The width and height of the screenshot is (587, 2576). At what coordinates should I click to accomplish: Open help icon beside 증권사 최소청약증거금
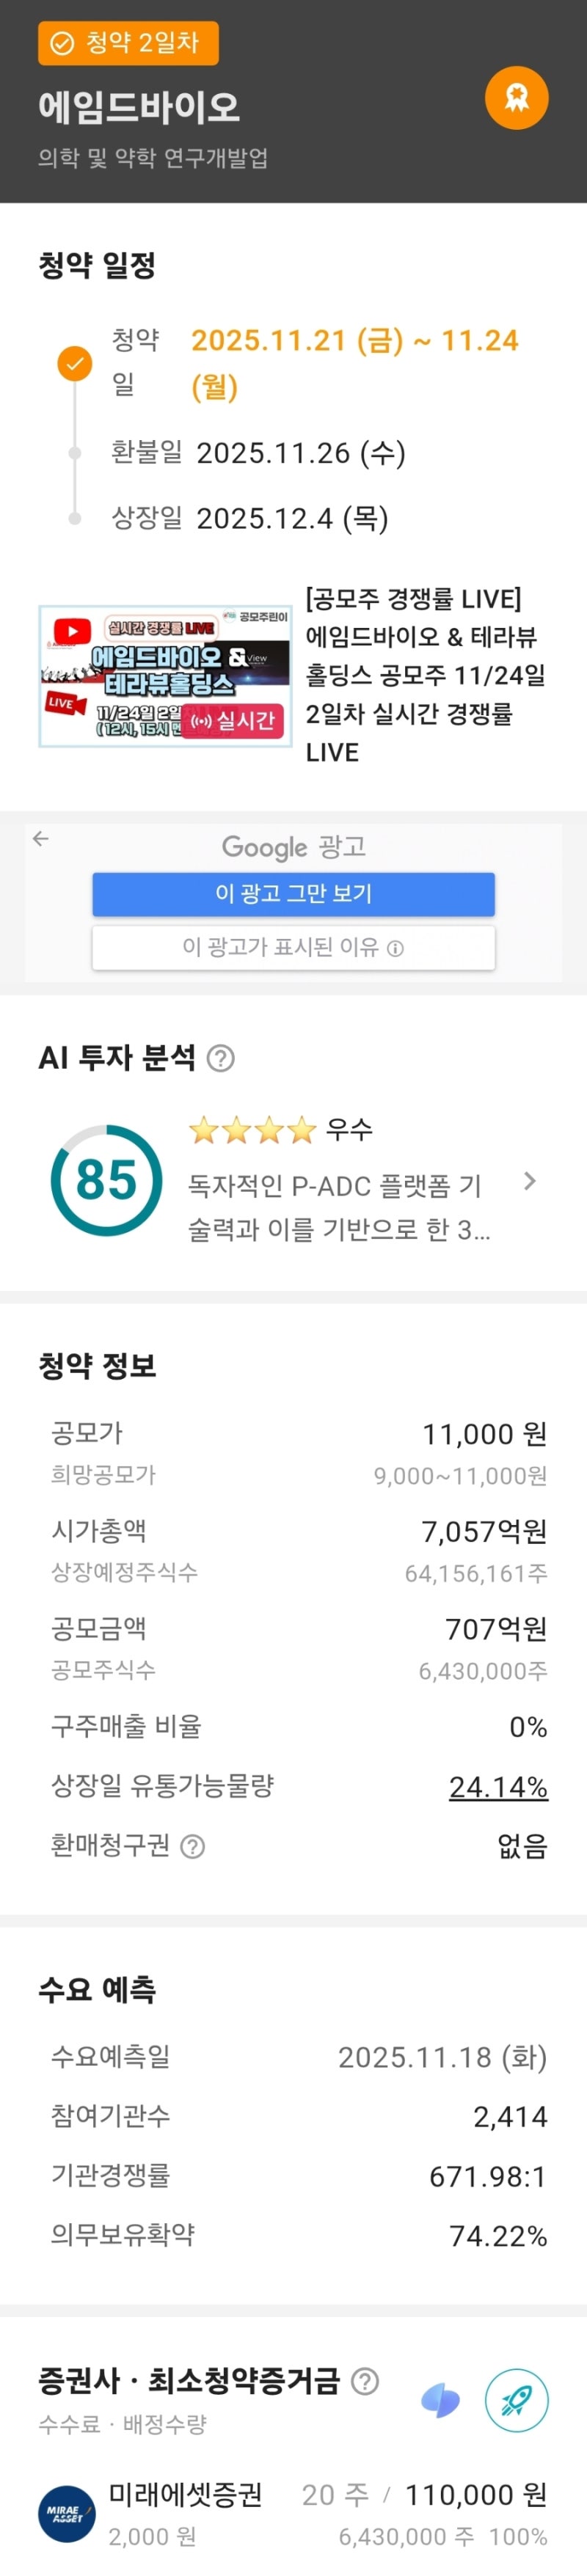(x=366, y=2381)
